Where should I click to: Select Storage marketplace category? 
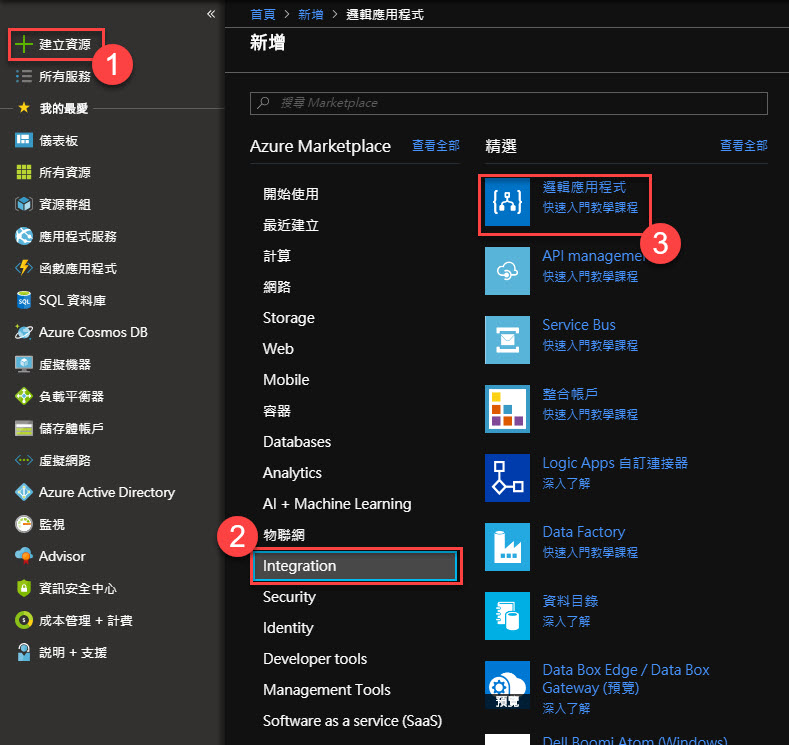[288, 318]
